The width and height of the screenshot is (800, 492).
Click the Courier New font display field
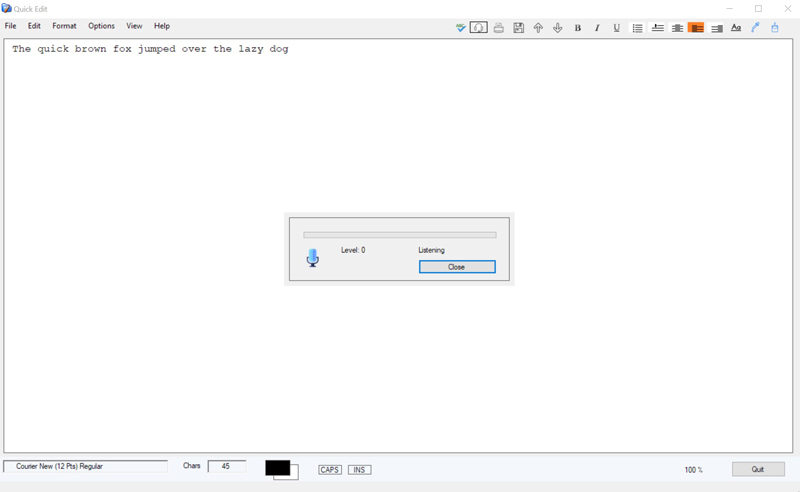(x=85, y=466)
